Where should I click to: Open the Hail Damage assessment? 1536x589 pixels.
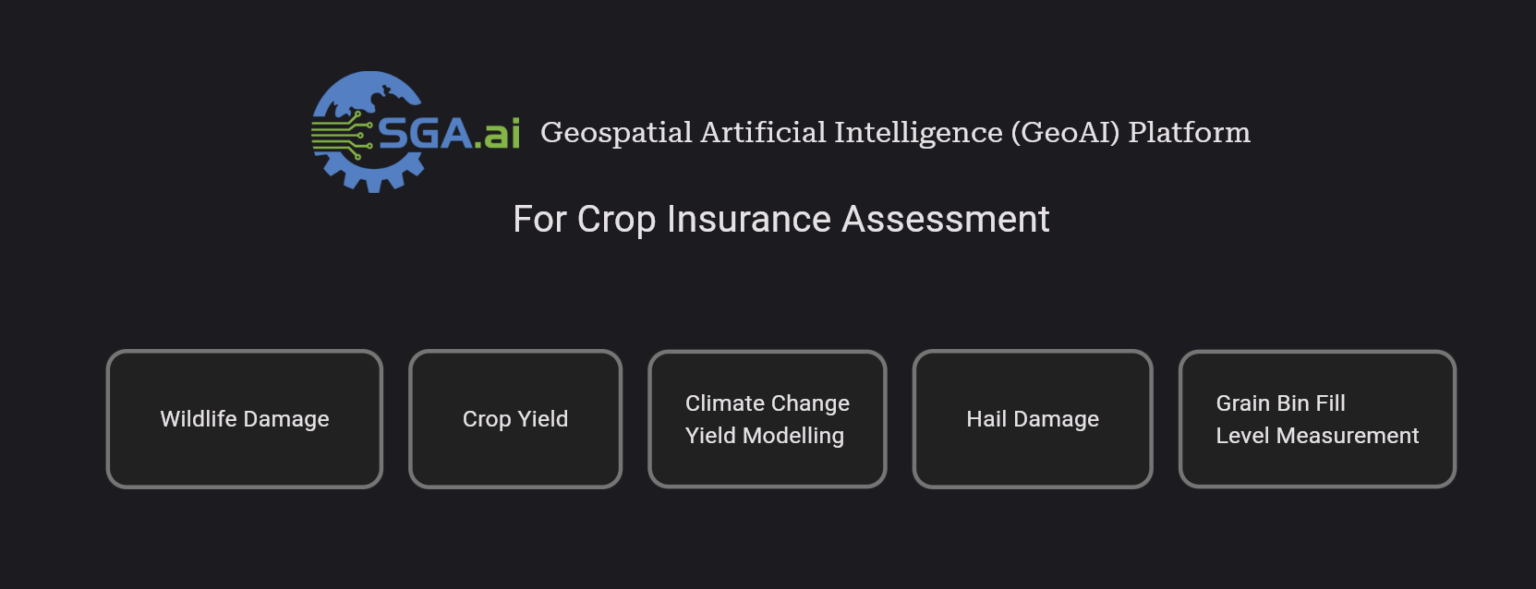pyautogui.click(x=1032, y=419)
